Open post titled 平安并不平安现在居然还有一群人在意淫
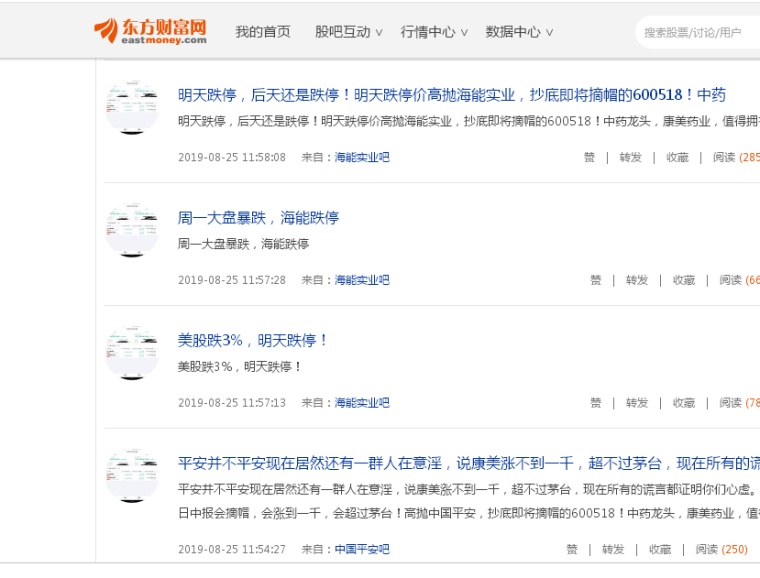 pos(469,463)
